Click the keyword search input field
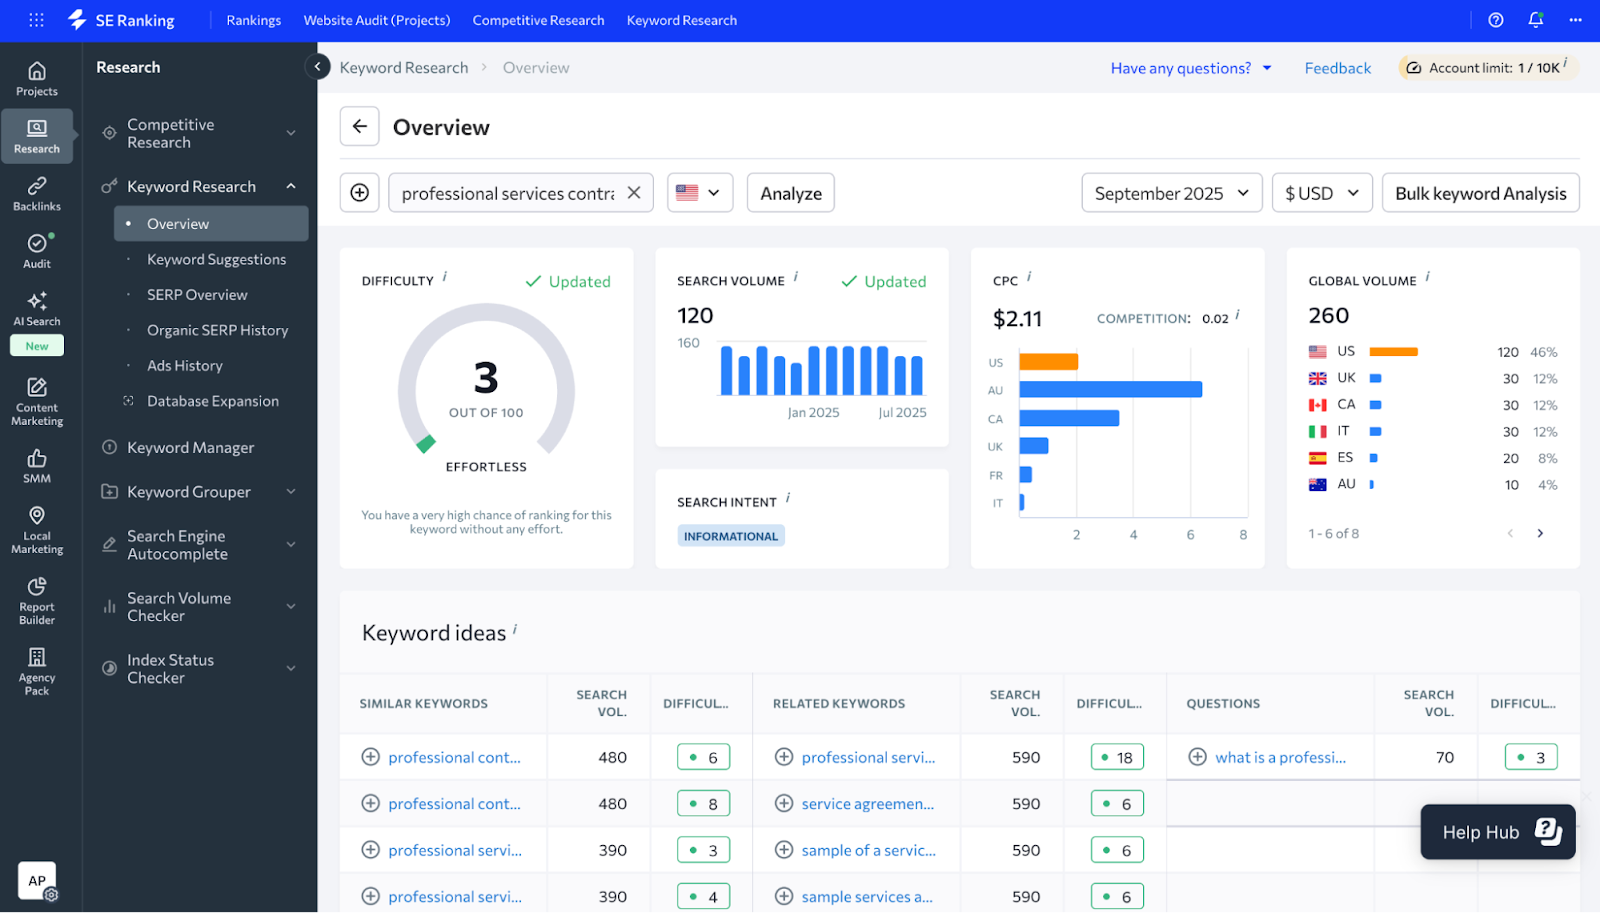Viewport: 1600px width, 913px height. tap(507, 193)
